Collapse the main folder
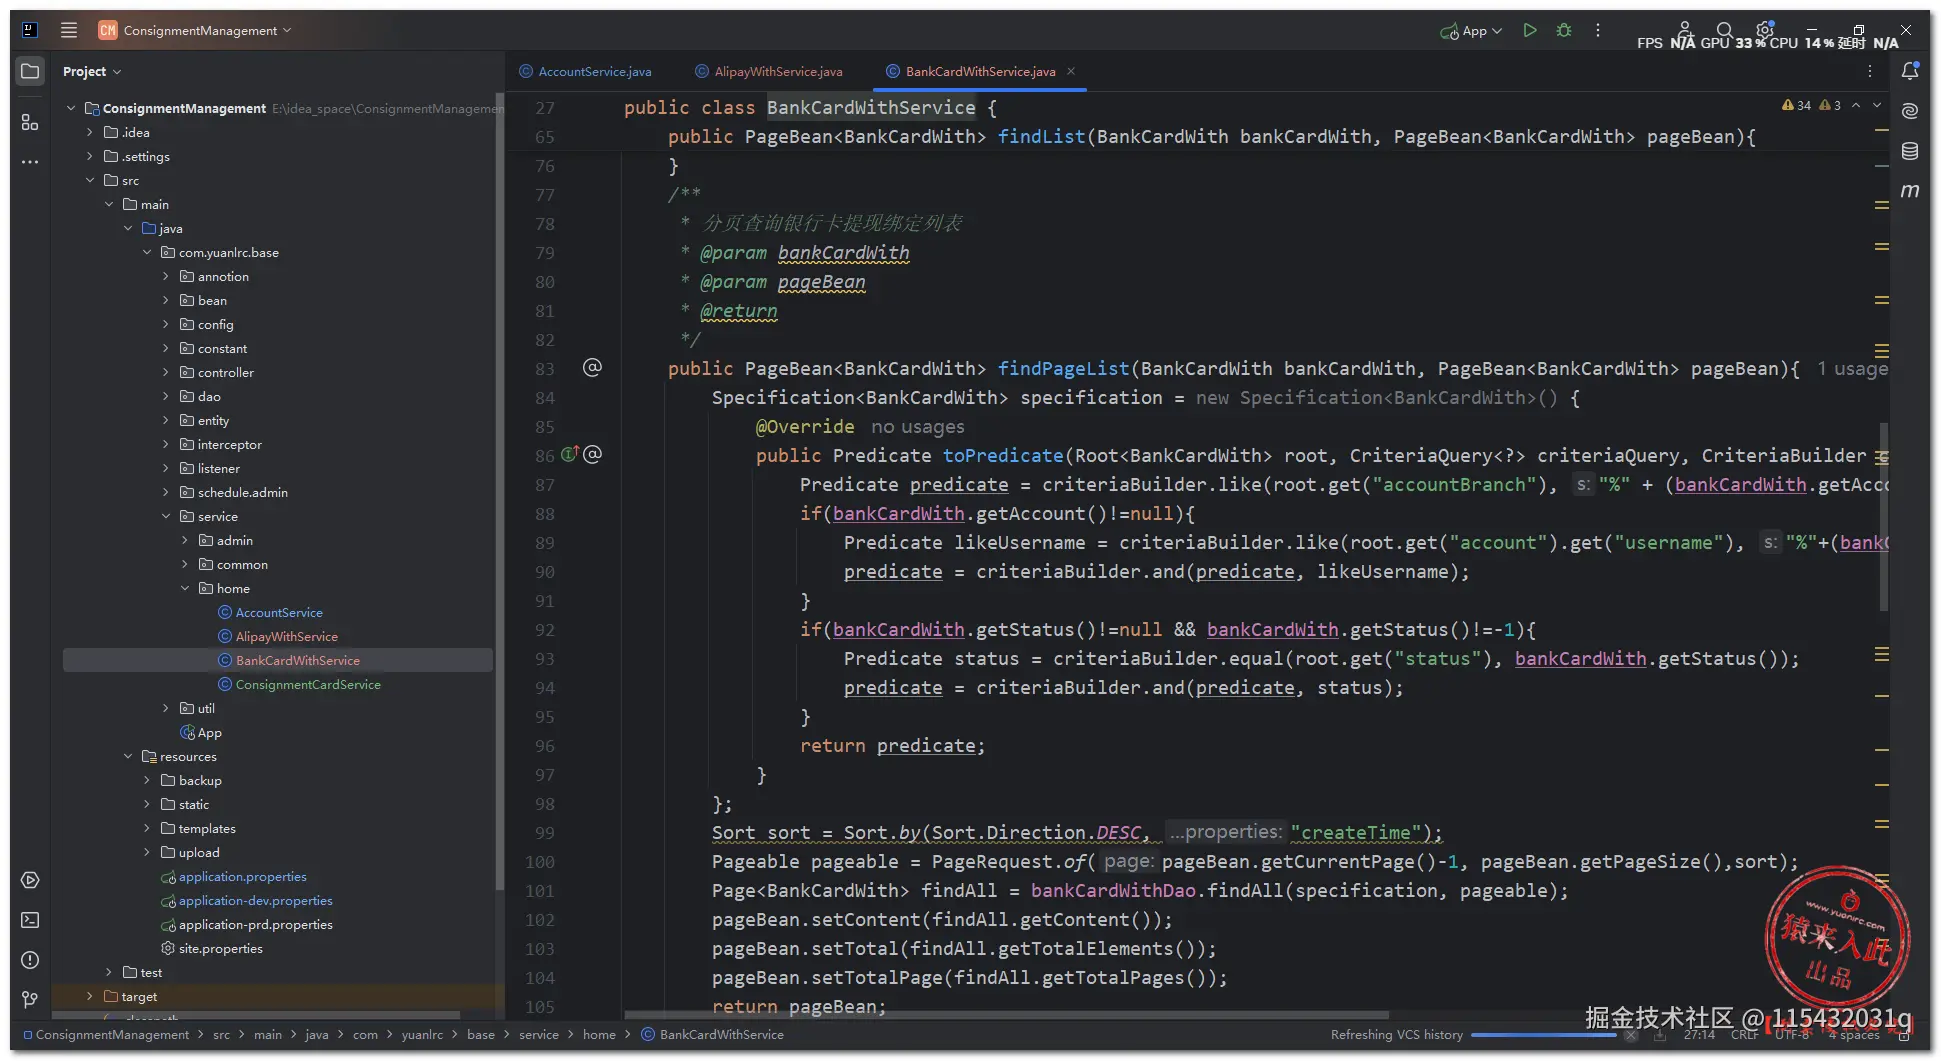1941x1061 pixels. tap(109, 205)
